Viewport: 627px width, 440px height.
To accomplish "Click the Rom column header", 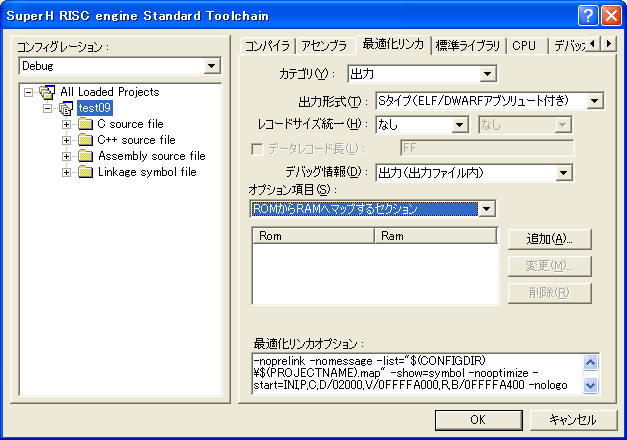I will [x=312, y=236].
